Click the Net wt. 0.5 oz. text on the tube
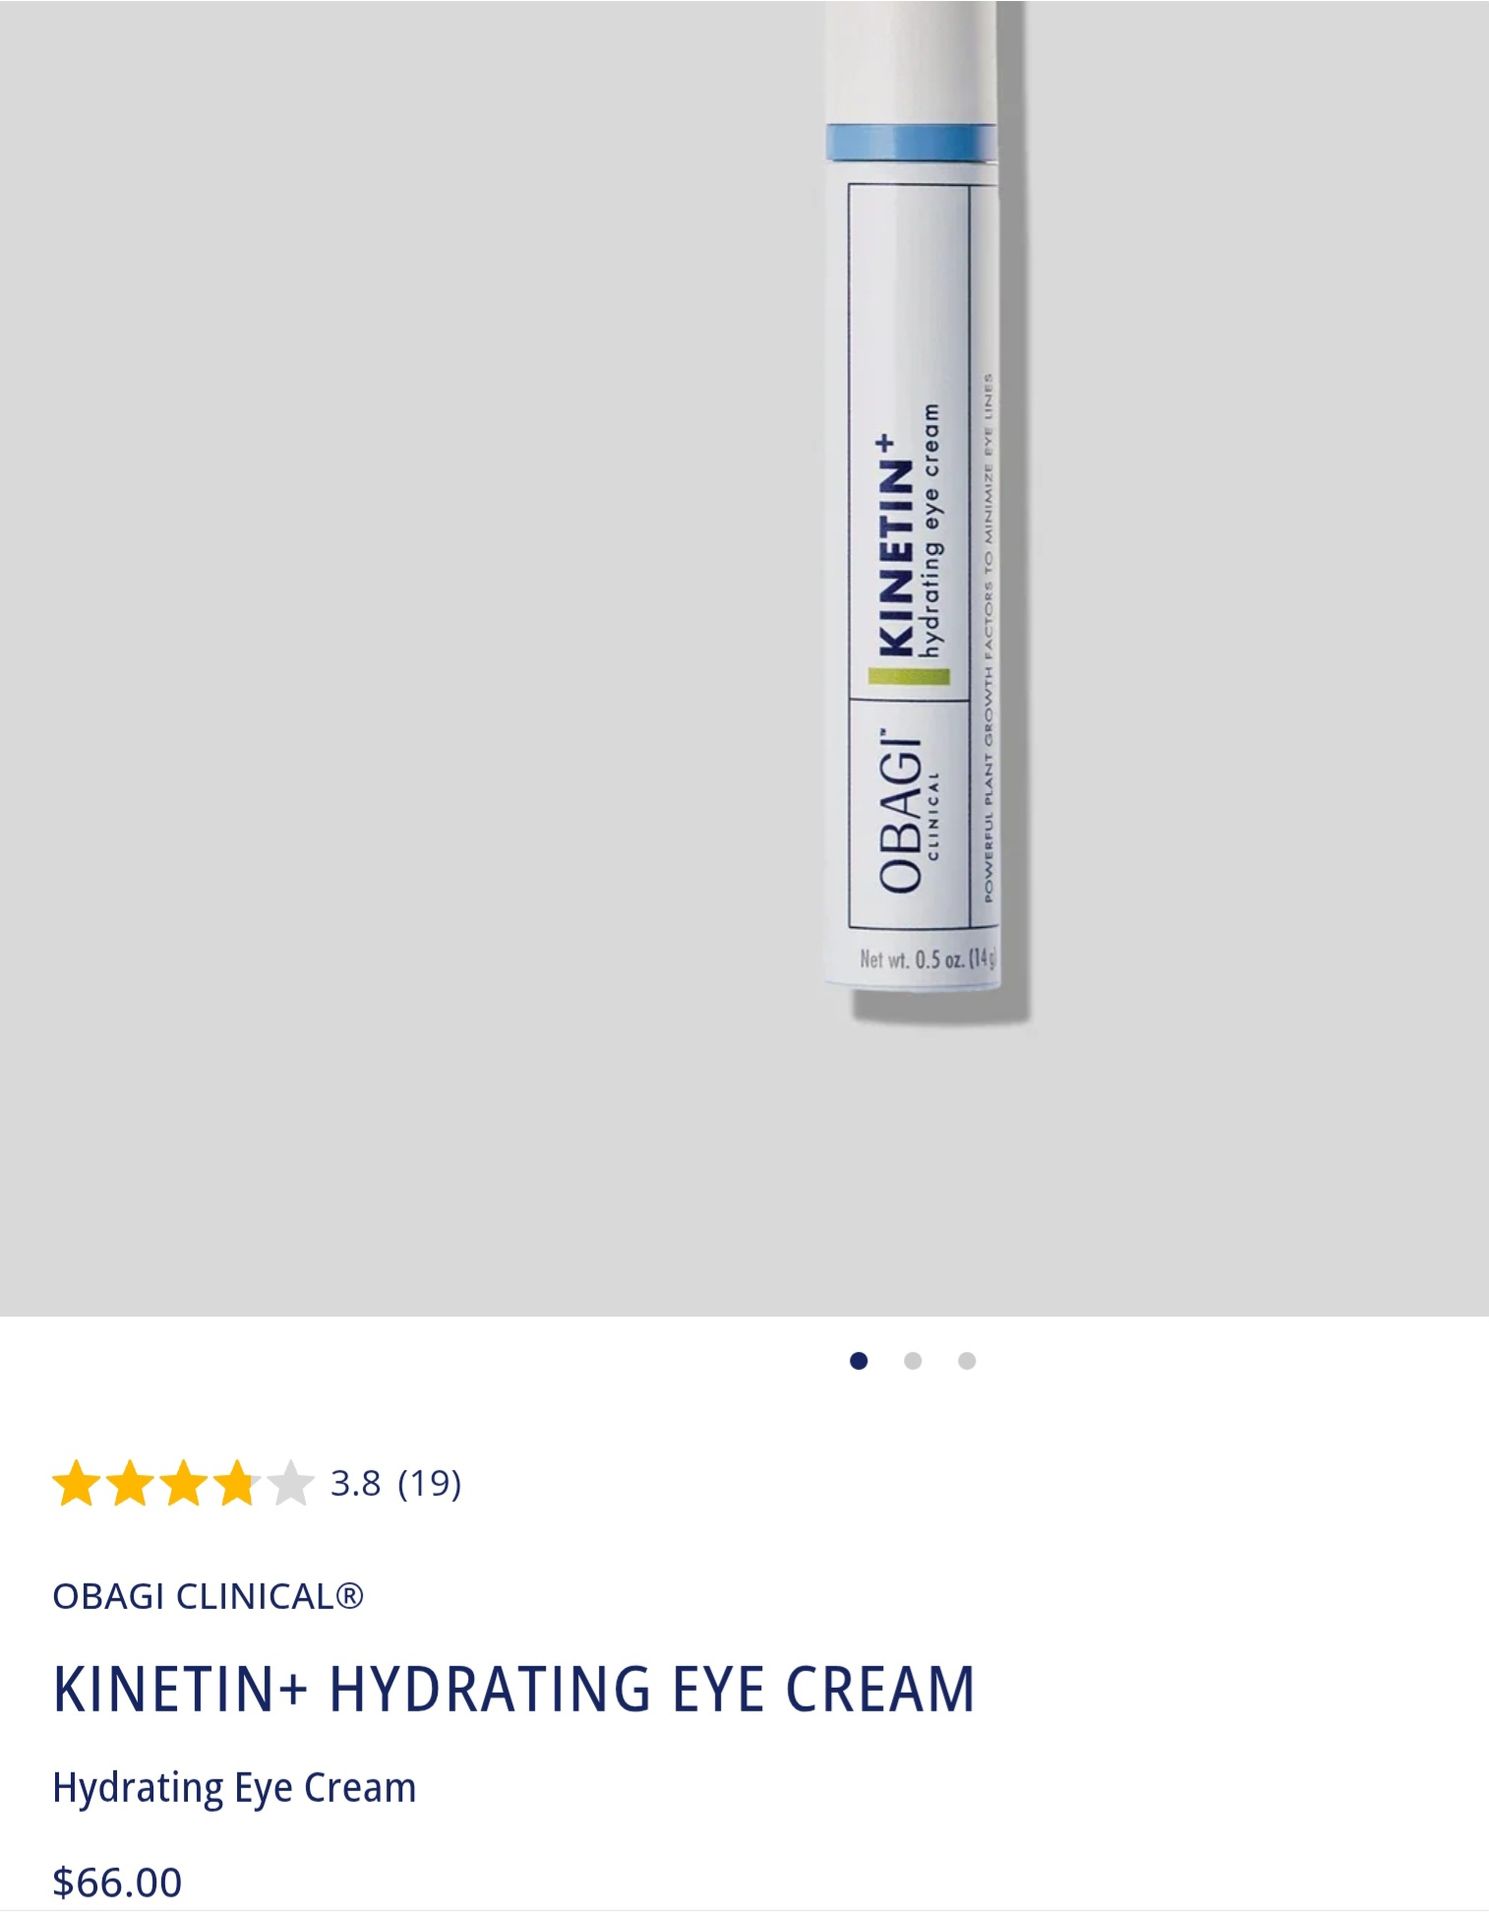The height and width of the screenshot is (1920, 1489). tap(926, 959)
